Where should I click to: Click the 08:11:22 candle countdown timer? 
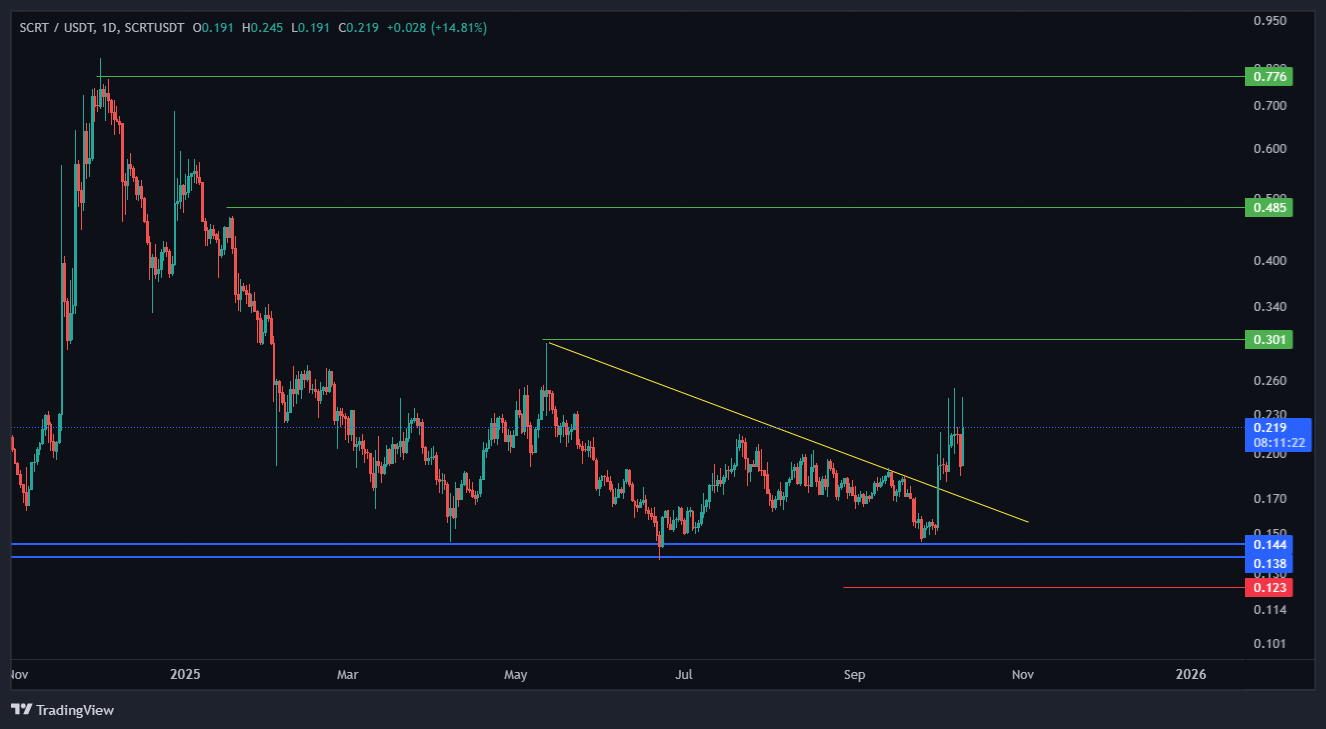(1277, 442)
